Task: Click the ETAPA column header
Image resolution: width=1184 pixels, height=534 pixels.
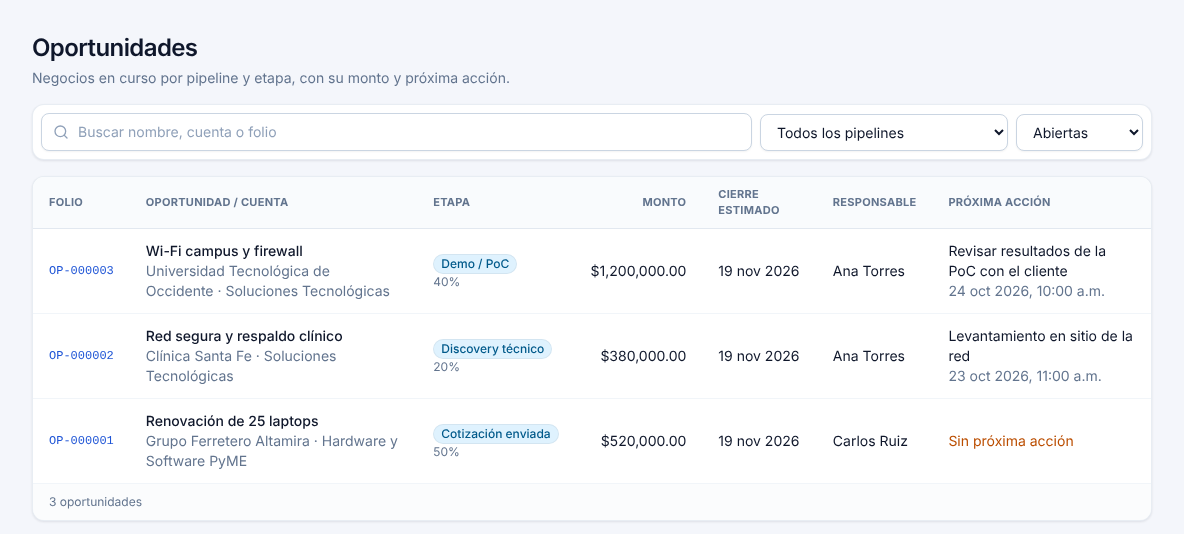Action: click(452, 202)
